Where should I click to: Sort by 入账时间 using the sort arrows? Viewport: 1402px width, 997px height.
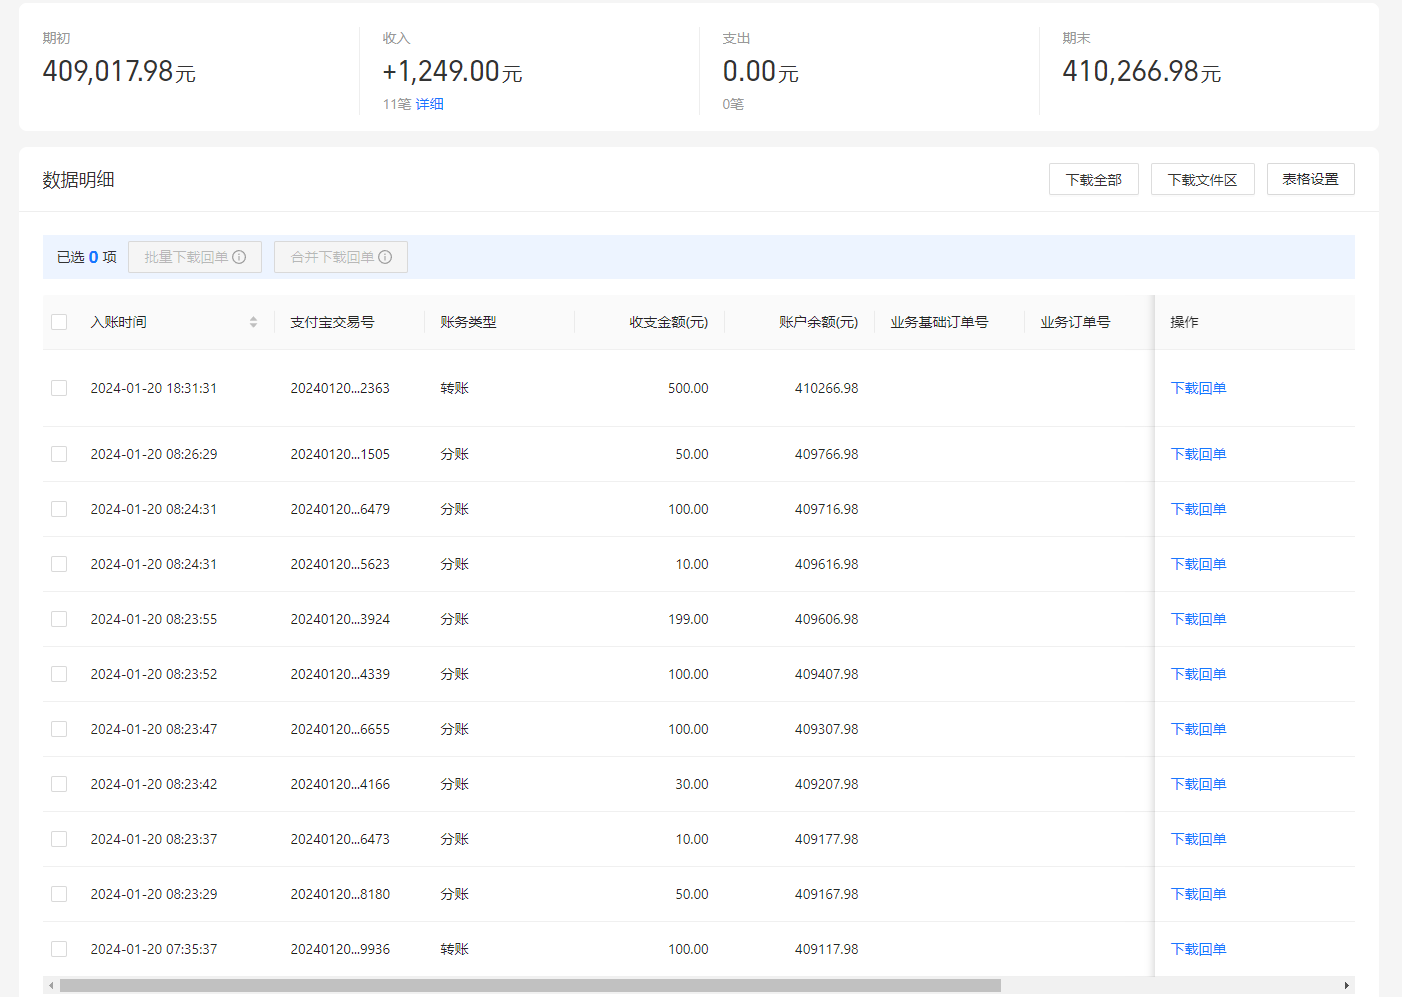pos(253,322)
